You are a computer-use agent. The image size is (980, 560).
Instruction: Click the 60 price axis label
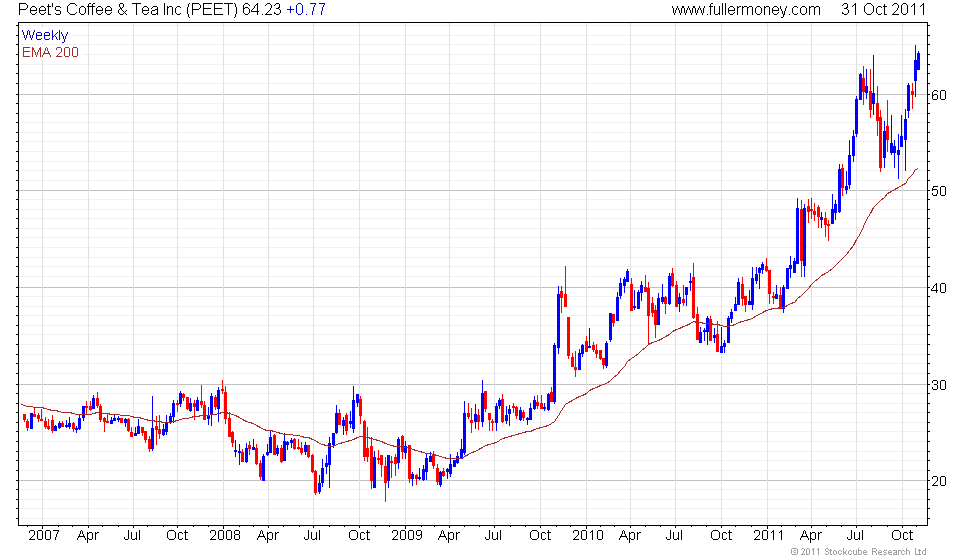tap(939, 96)
